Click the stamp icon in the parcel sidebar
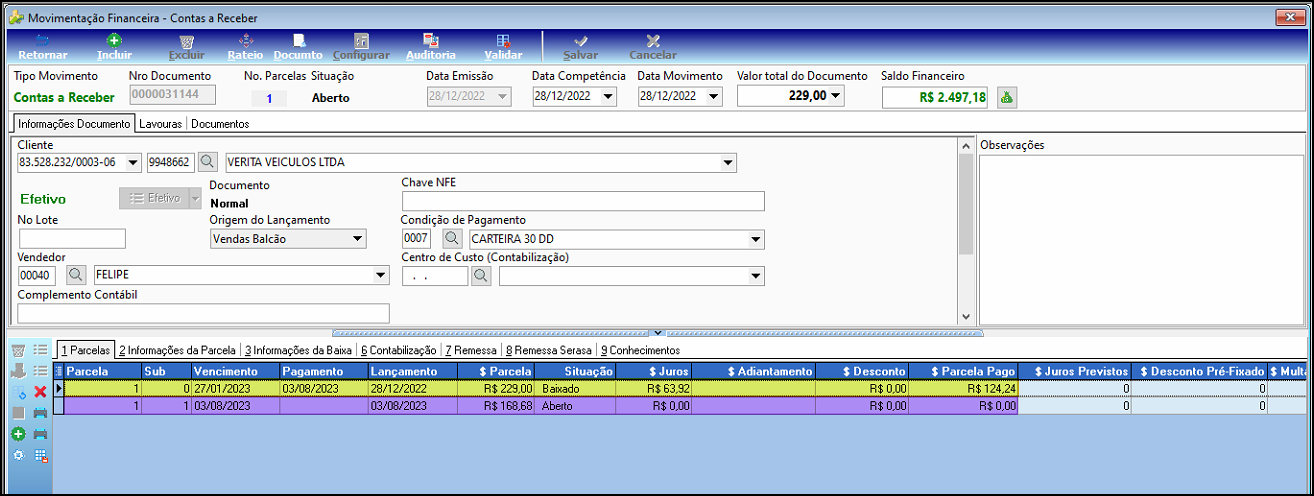The image size is (1314, 496). (19, 372)
